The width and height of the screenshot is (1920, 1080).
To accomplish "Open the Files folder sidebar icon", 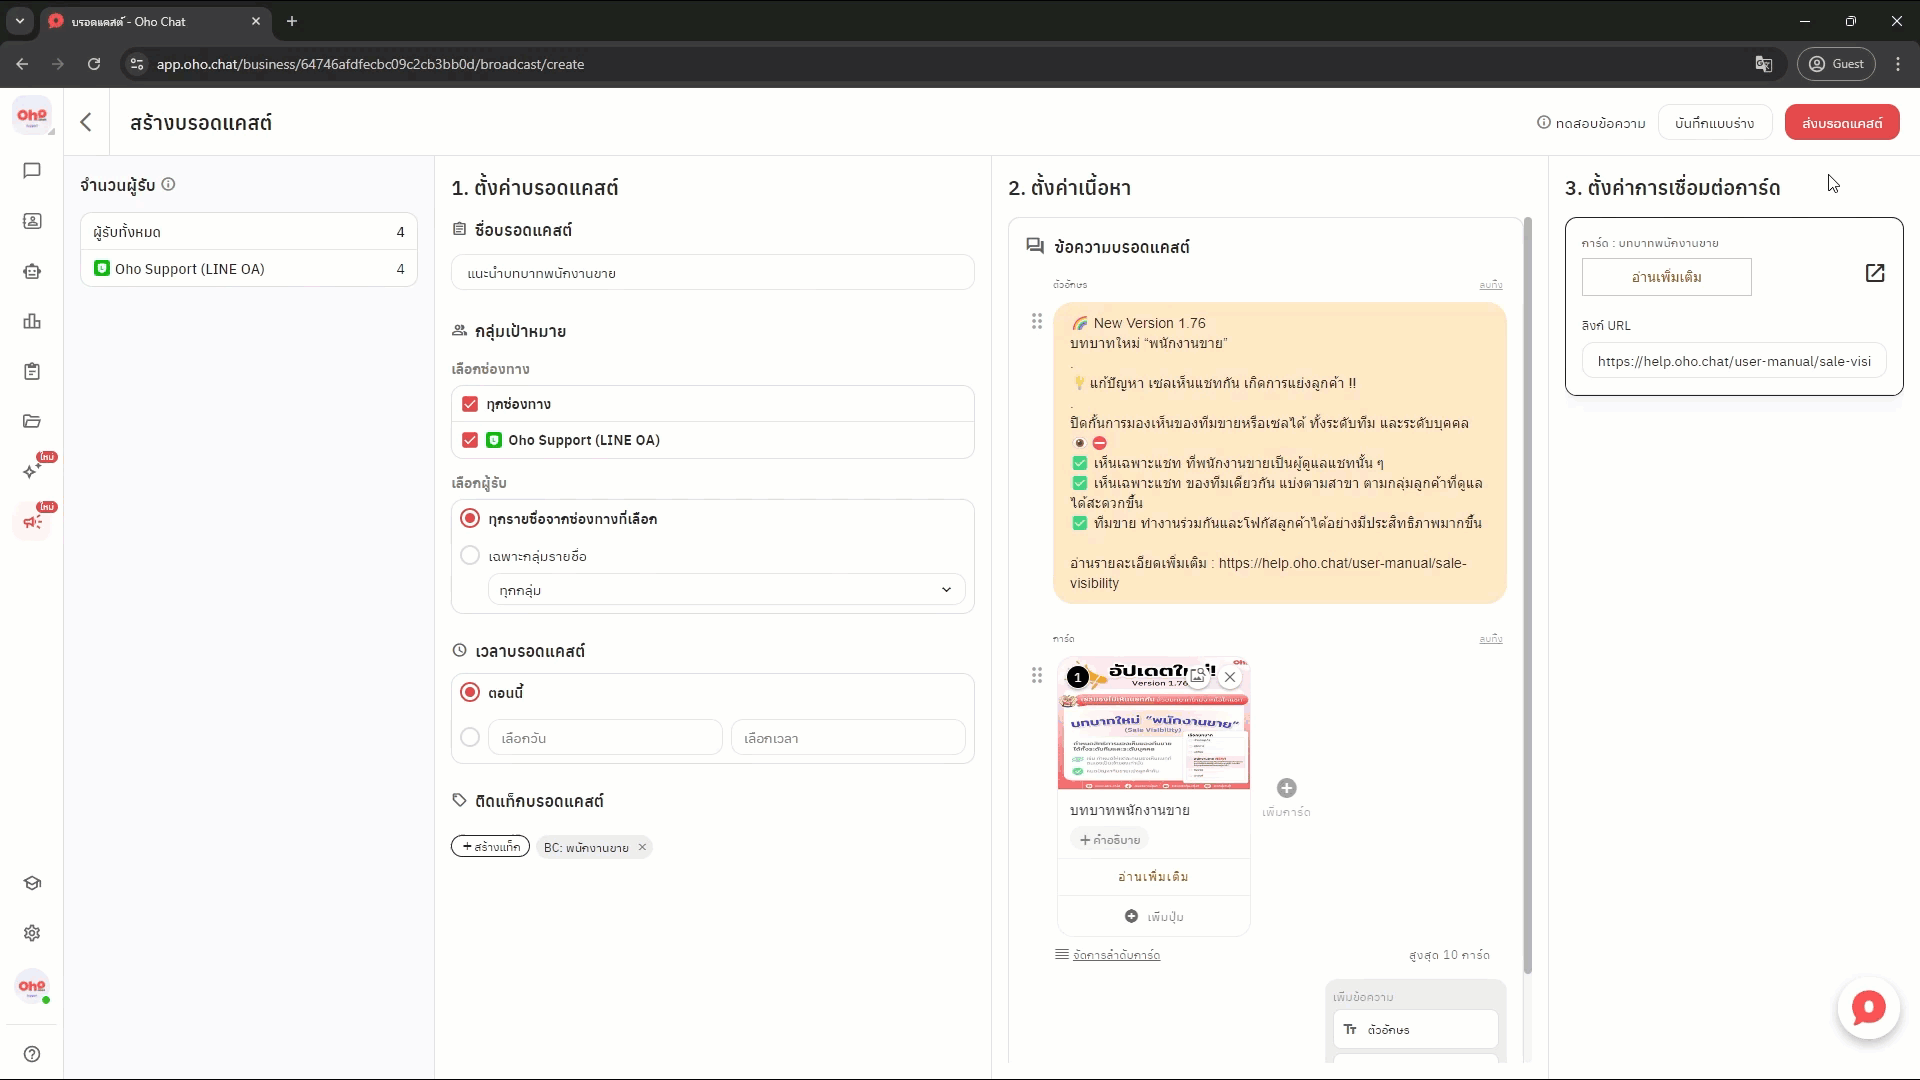I will (x=32, y=421).
